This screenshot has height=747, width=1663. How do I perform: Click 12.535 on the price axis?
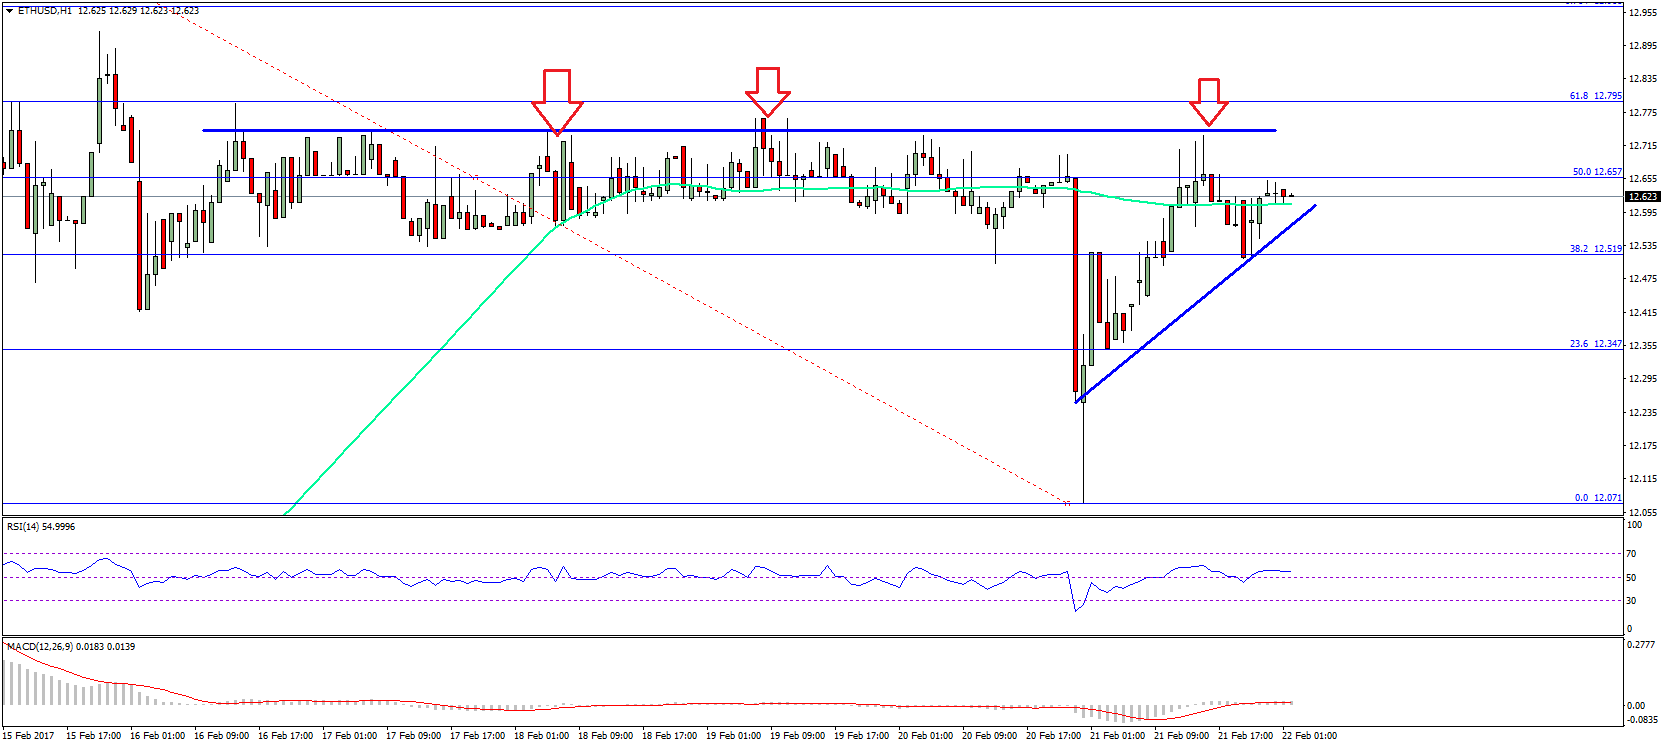1642,246
